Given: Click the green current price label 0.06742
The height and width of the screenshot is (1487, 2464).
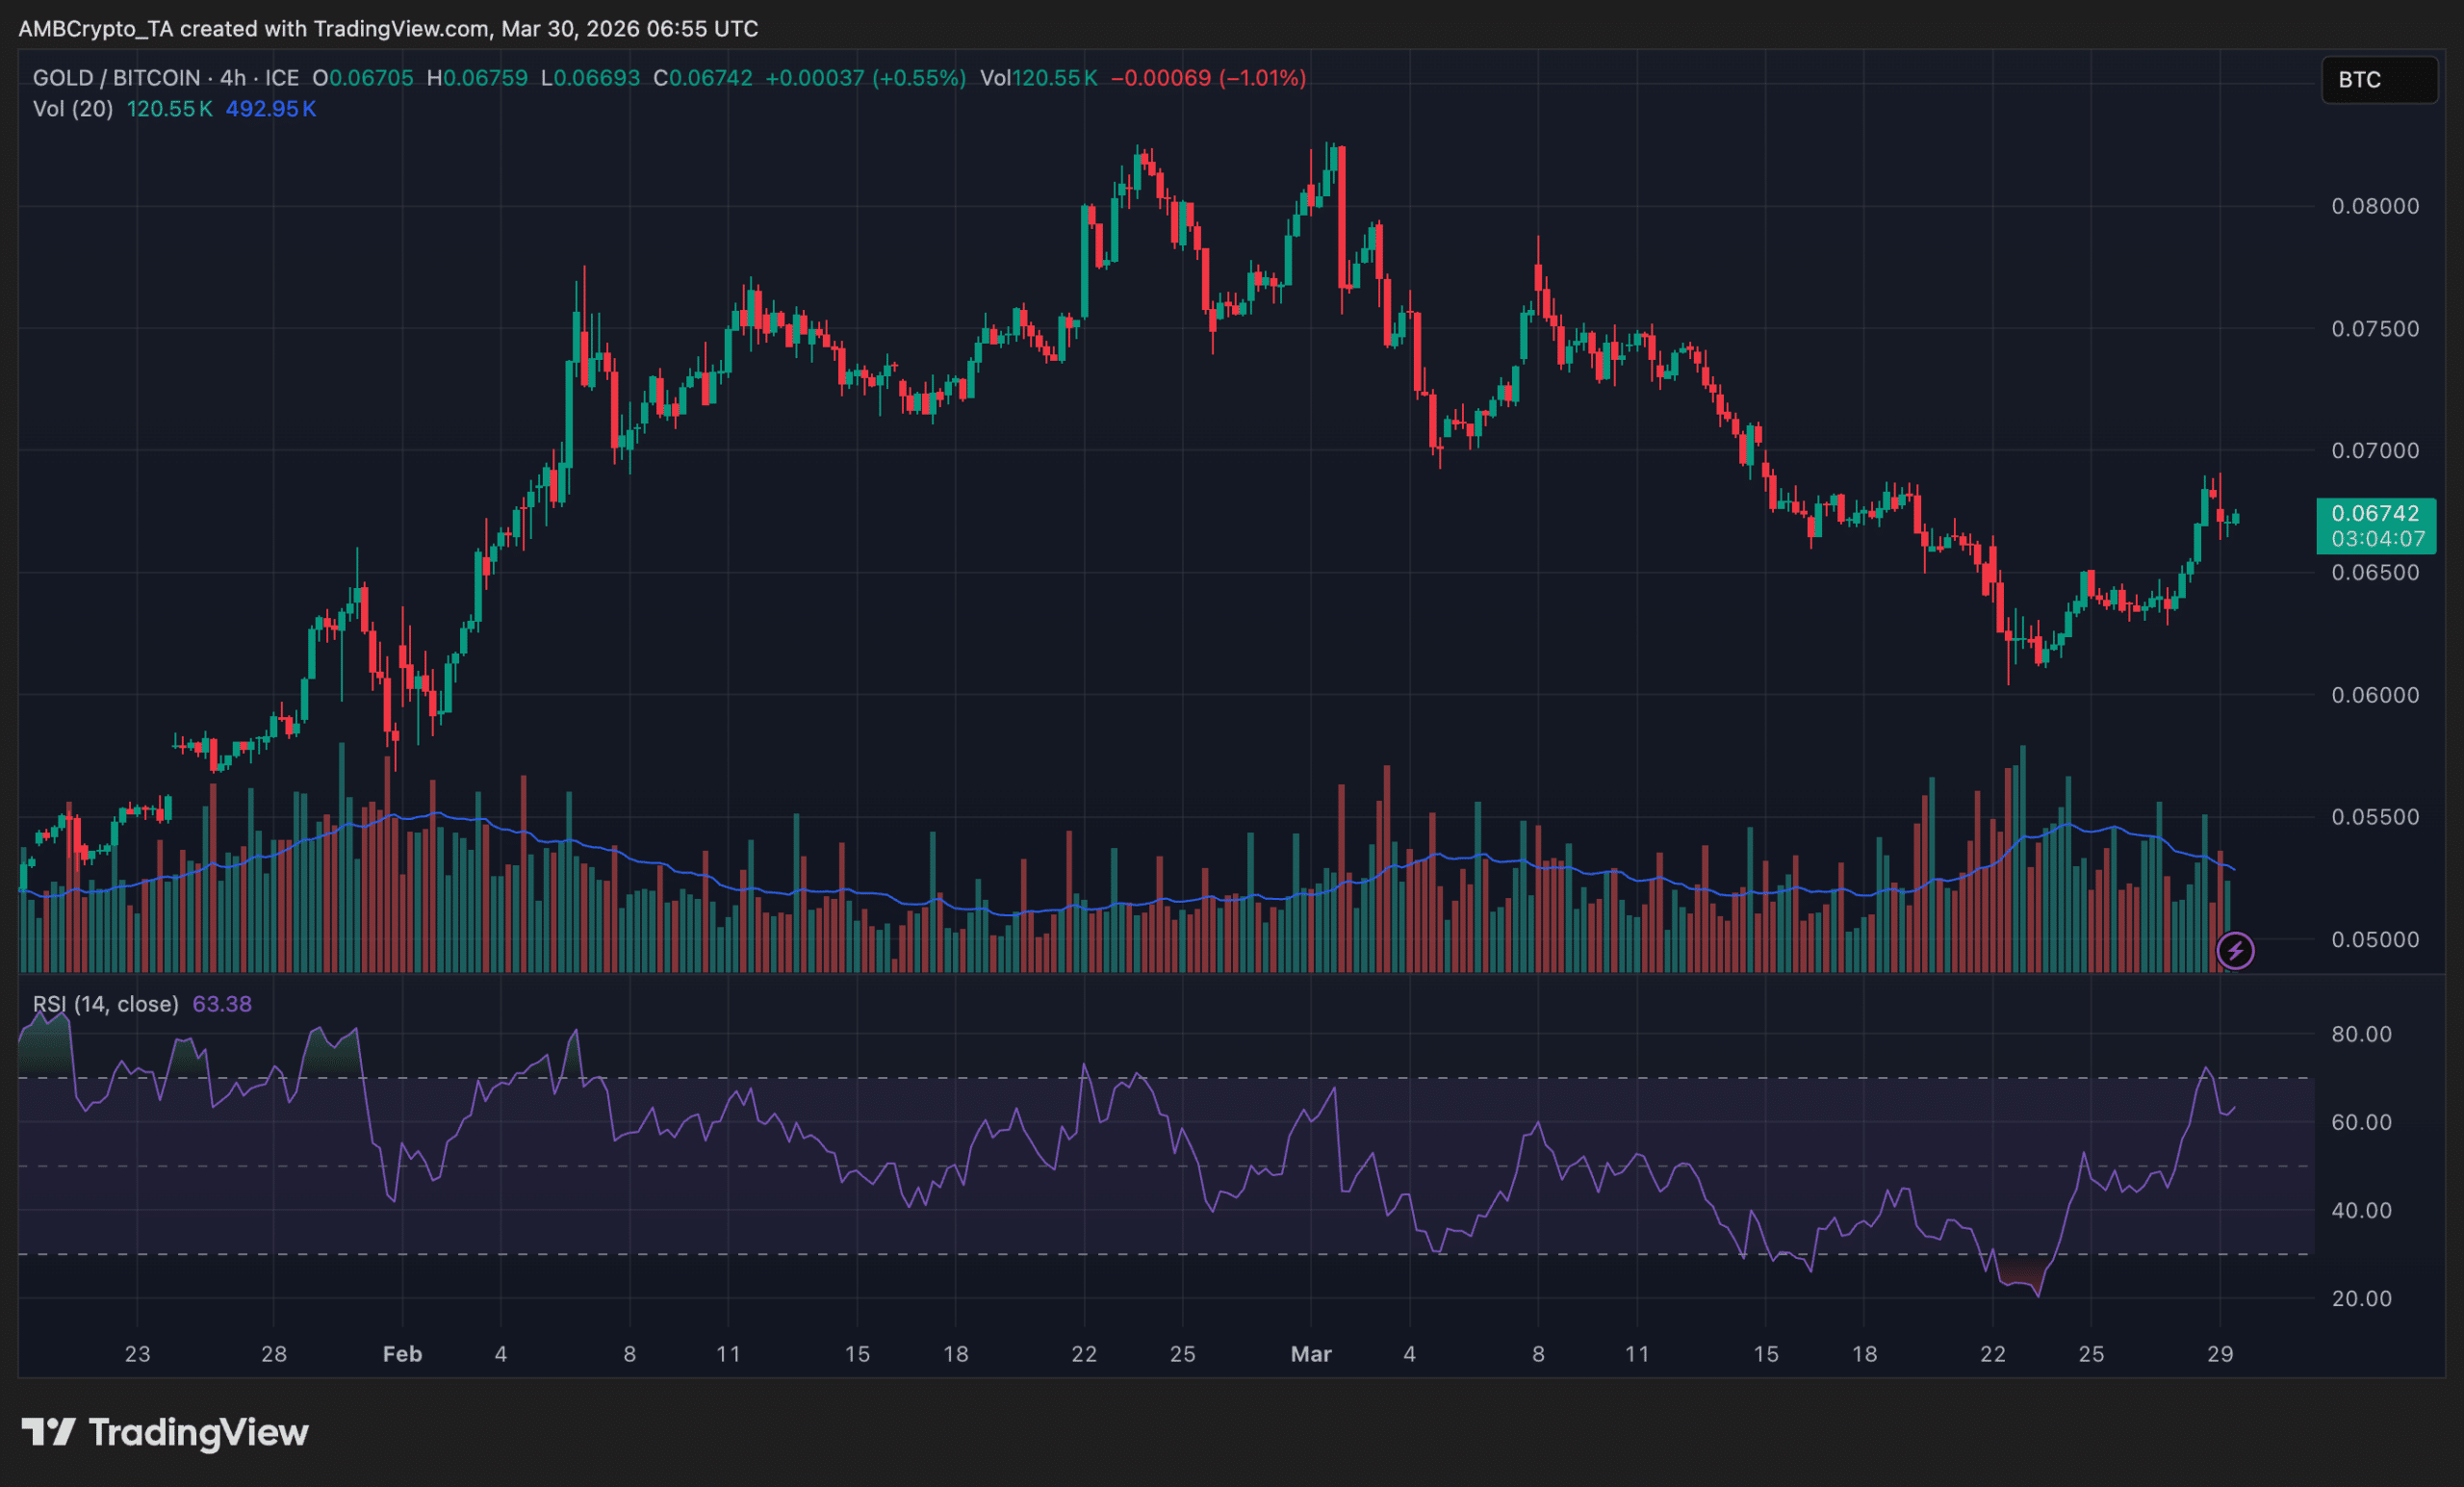Looking at the screenshot, I should [2375, 514].
